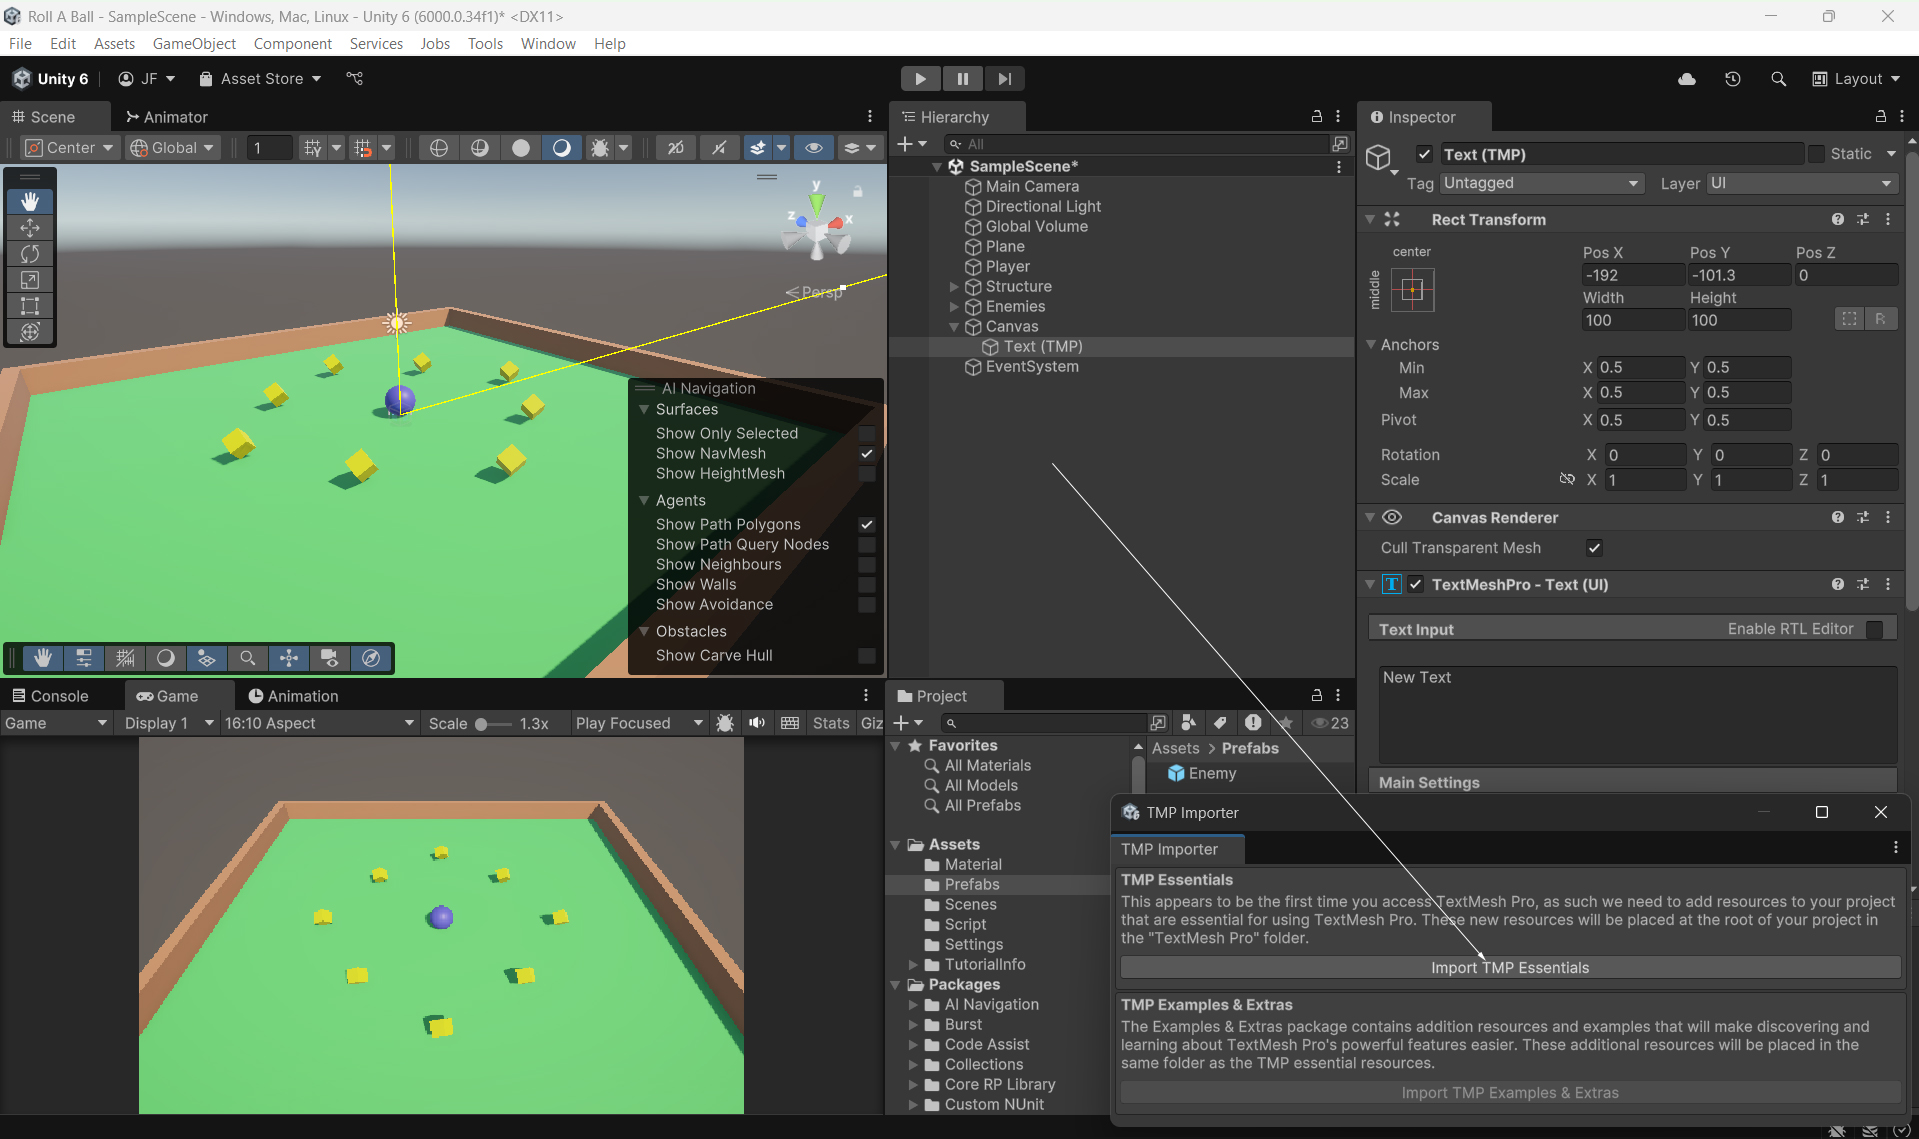Click the toolbar search magnifier icon
The image size is (1919, 1139).
pos(1778,79)
